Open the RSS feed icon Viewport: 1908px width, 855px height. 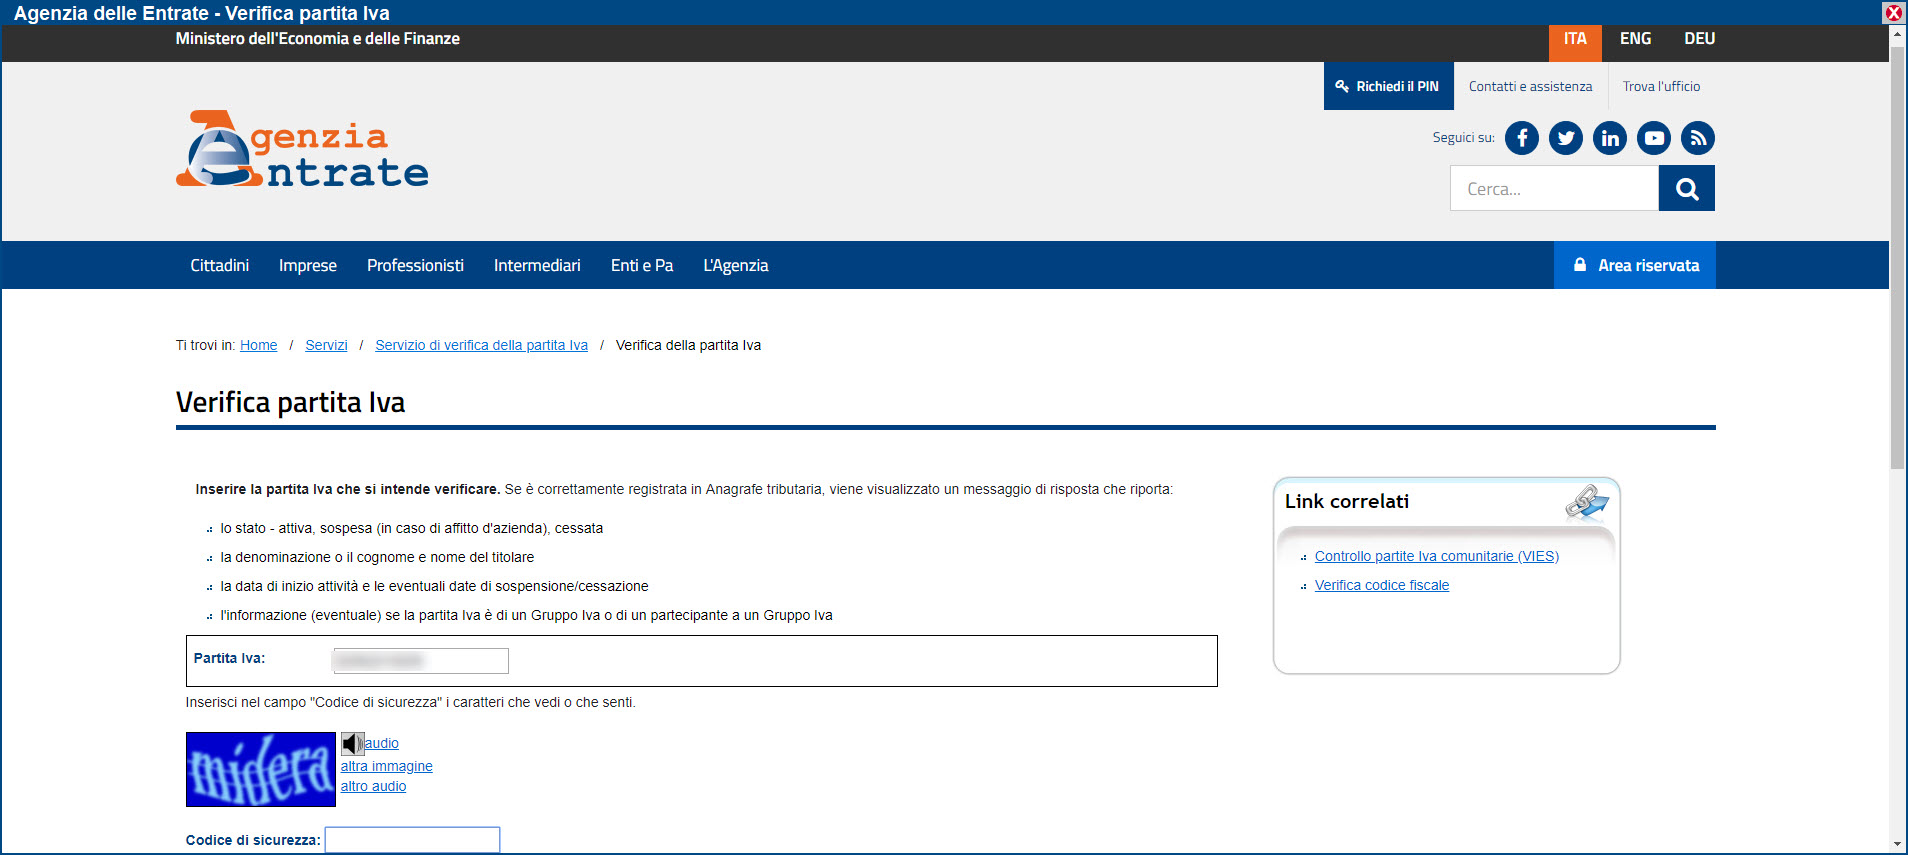[1697, 138]
